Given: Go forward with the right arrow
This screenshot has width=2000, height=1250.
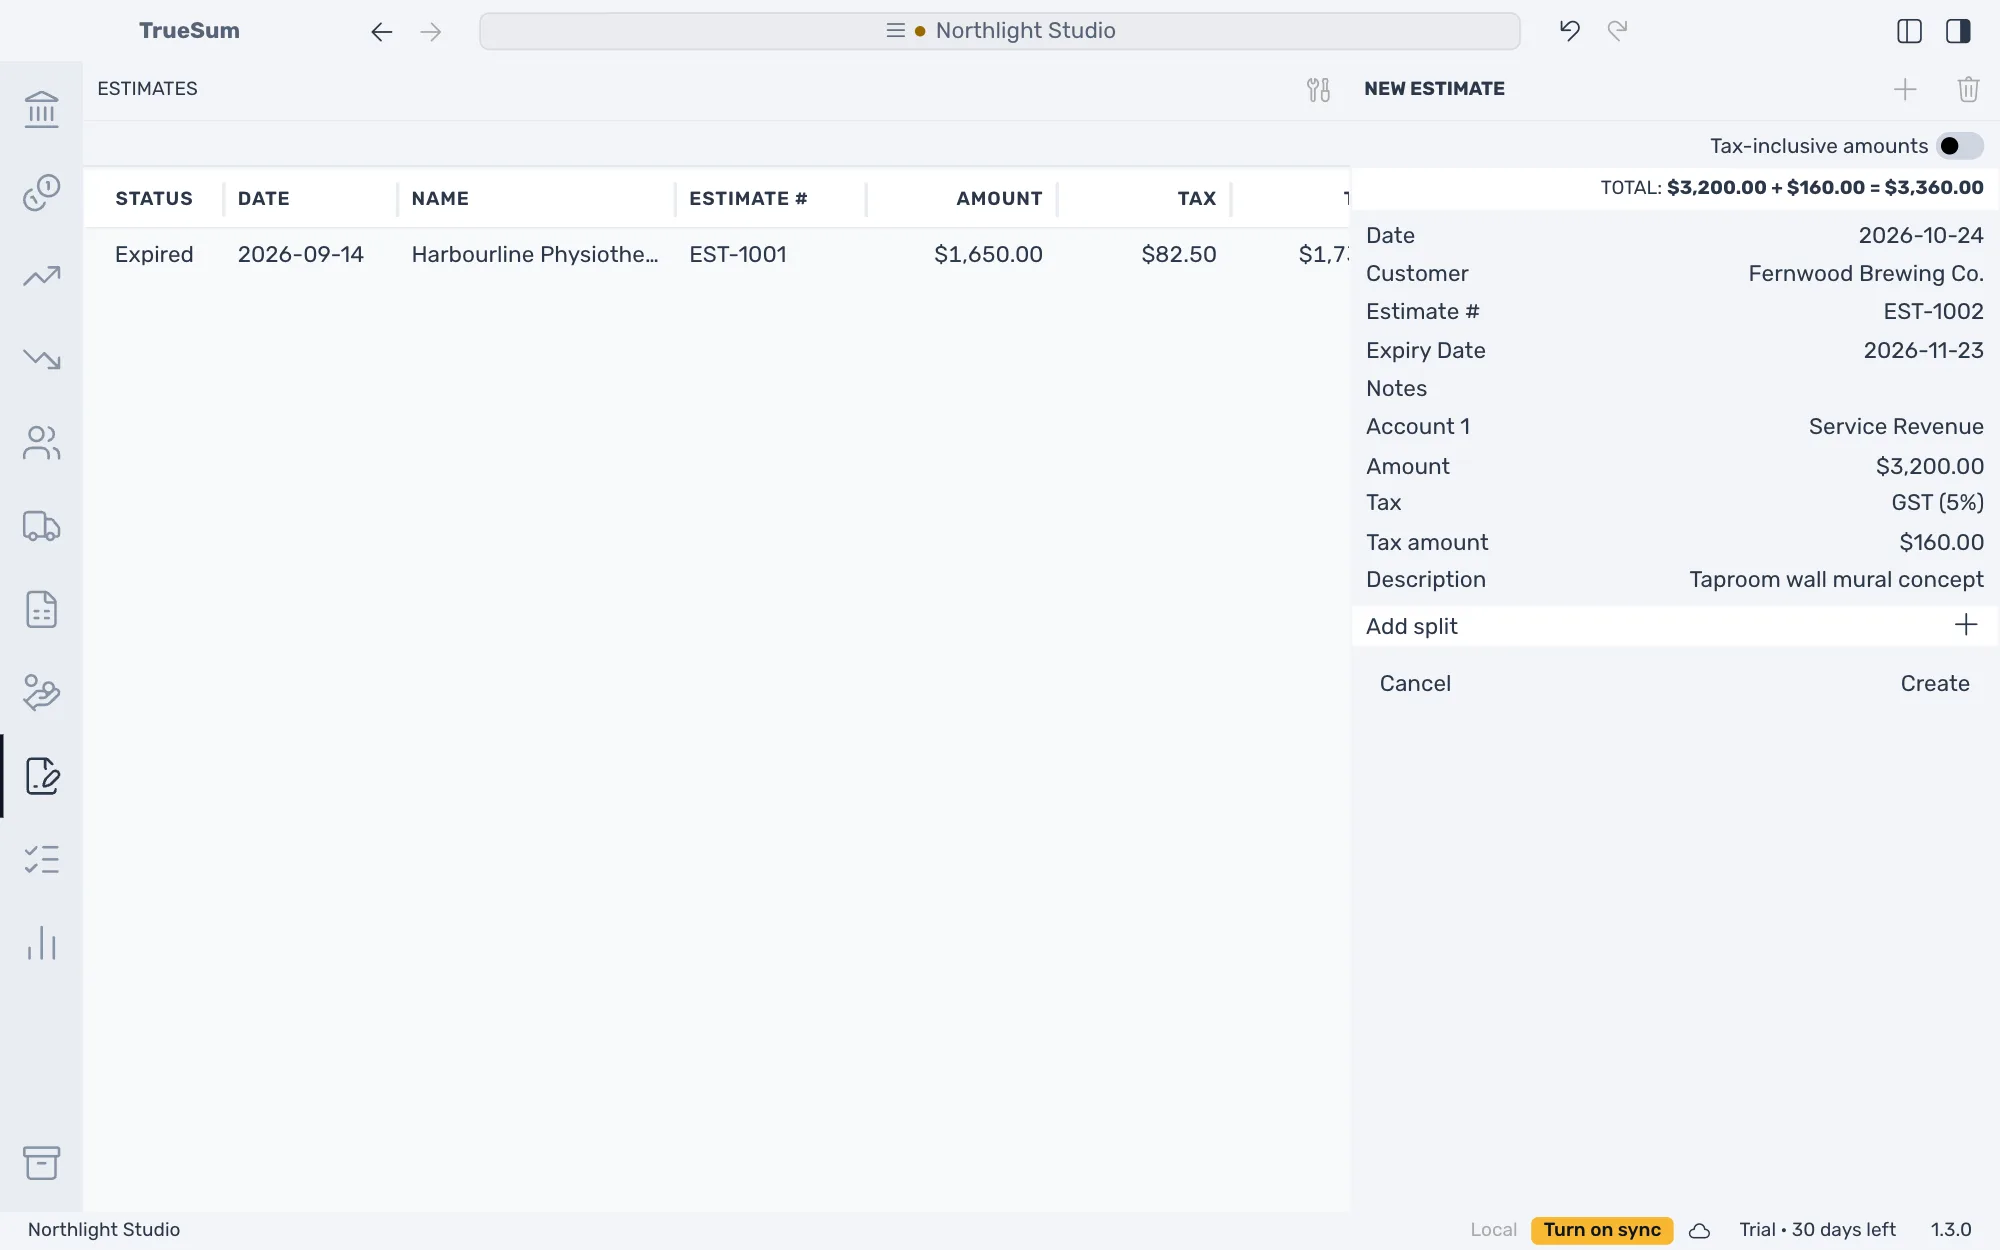Looking at the screenshot, I should click(x=431, y=31).
